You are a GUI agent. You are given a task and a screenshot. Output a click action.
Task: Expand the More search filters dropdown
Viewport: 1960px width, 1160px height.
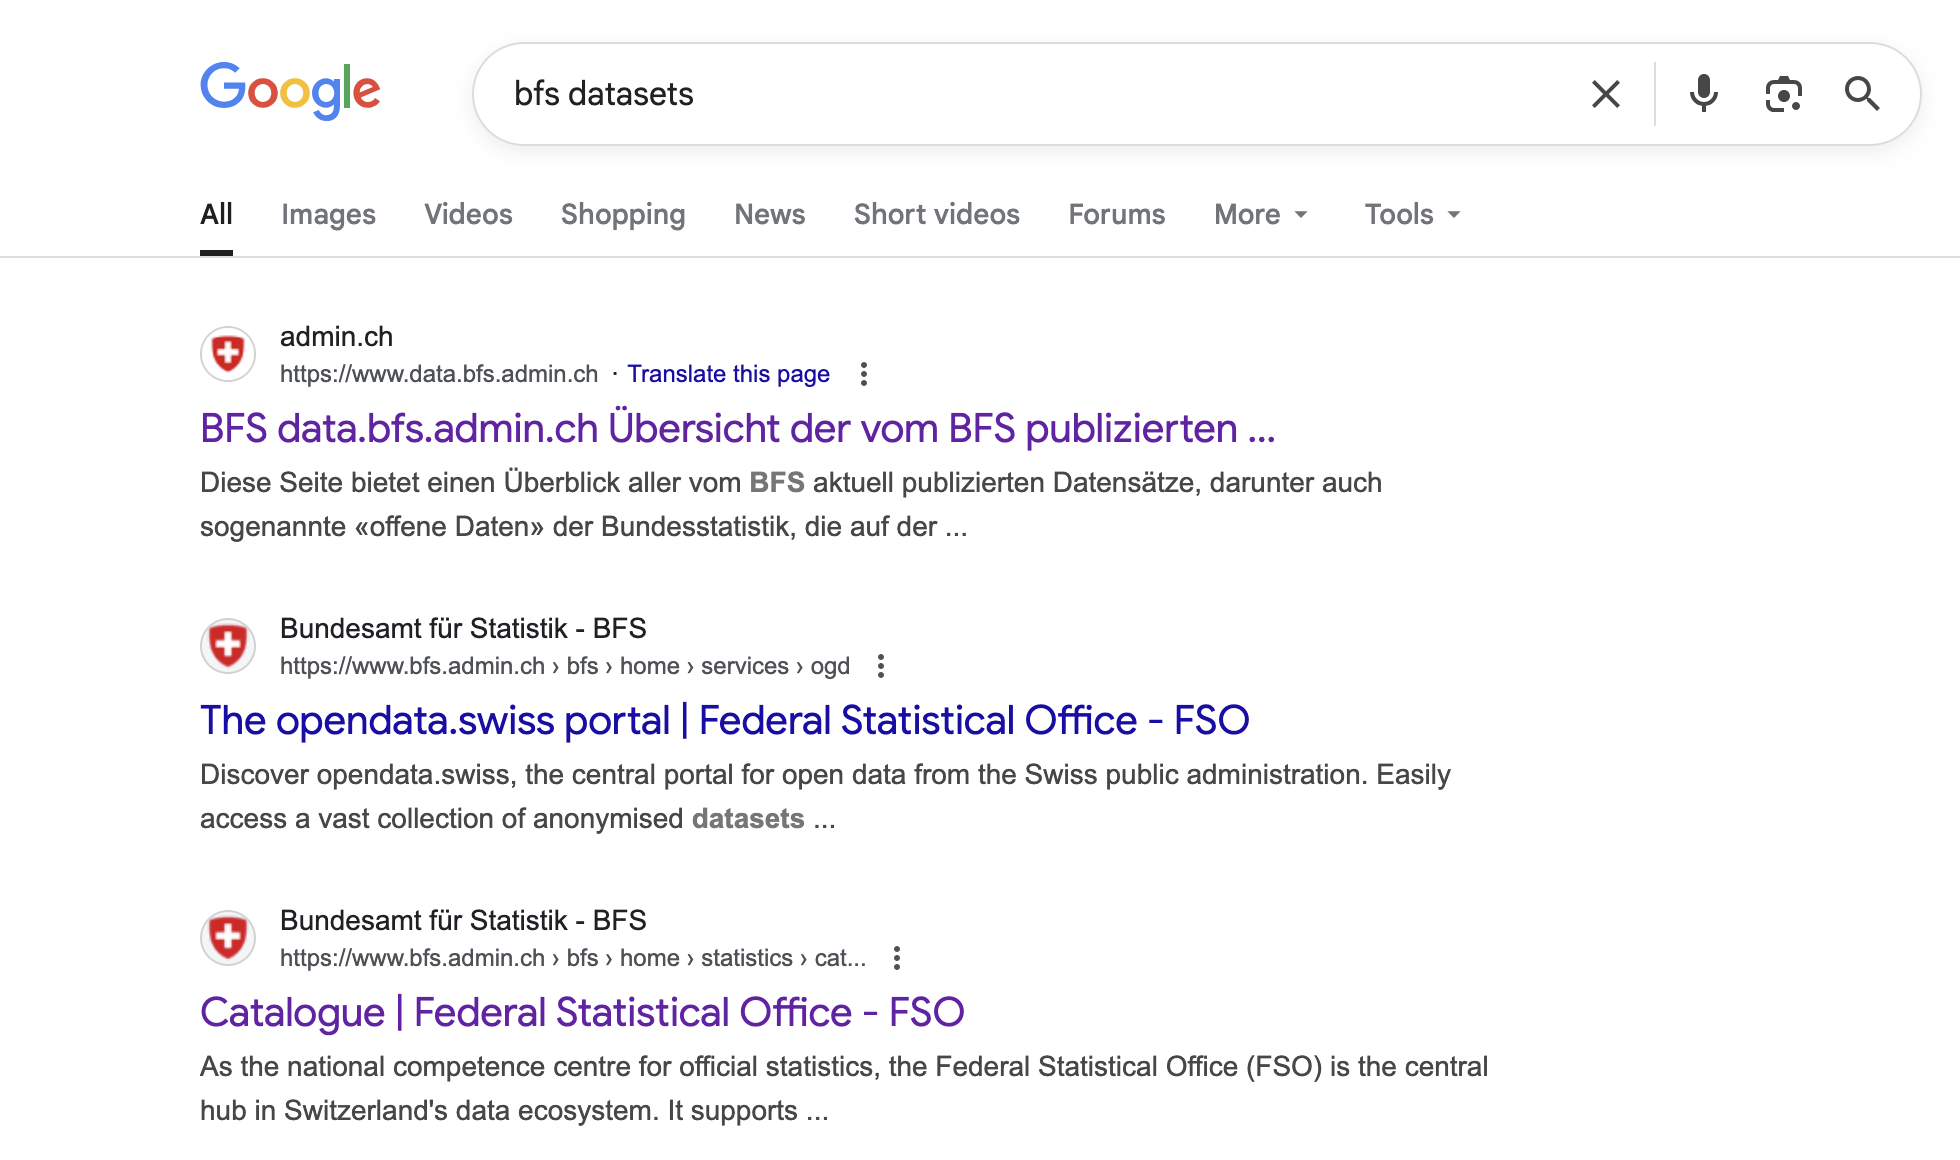(1260, 214)
